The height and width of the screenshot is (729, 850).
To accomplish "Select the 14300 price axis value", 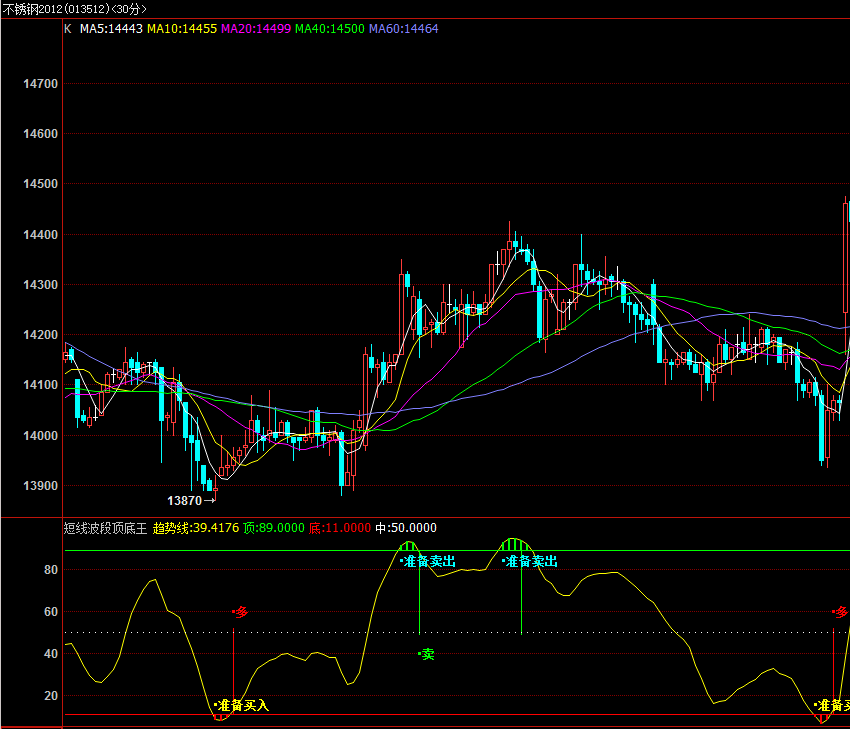I will [x=40, y=285].
